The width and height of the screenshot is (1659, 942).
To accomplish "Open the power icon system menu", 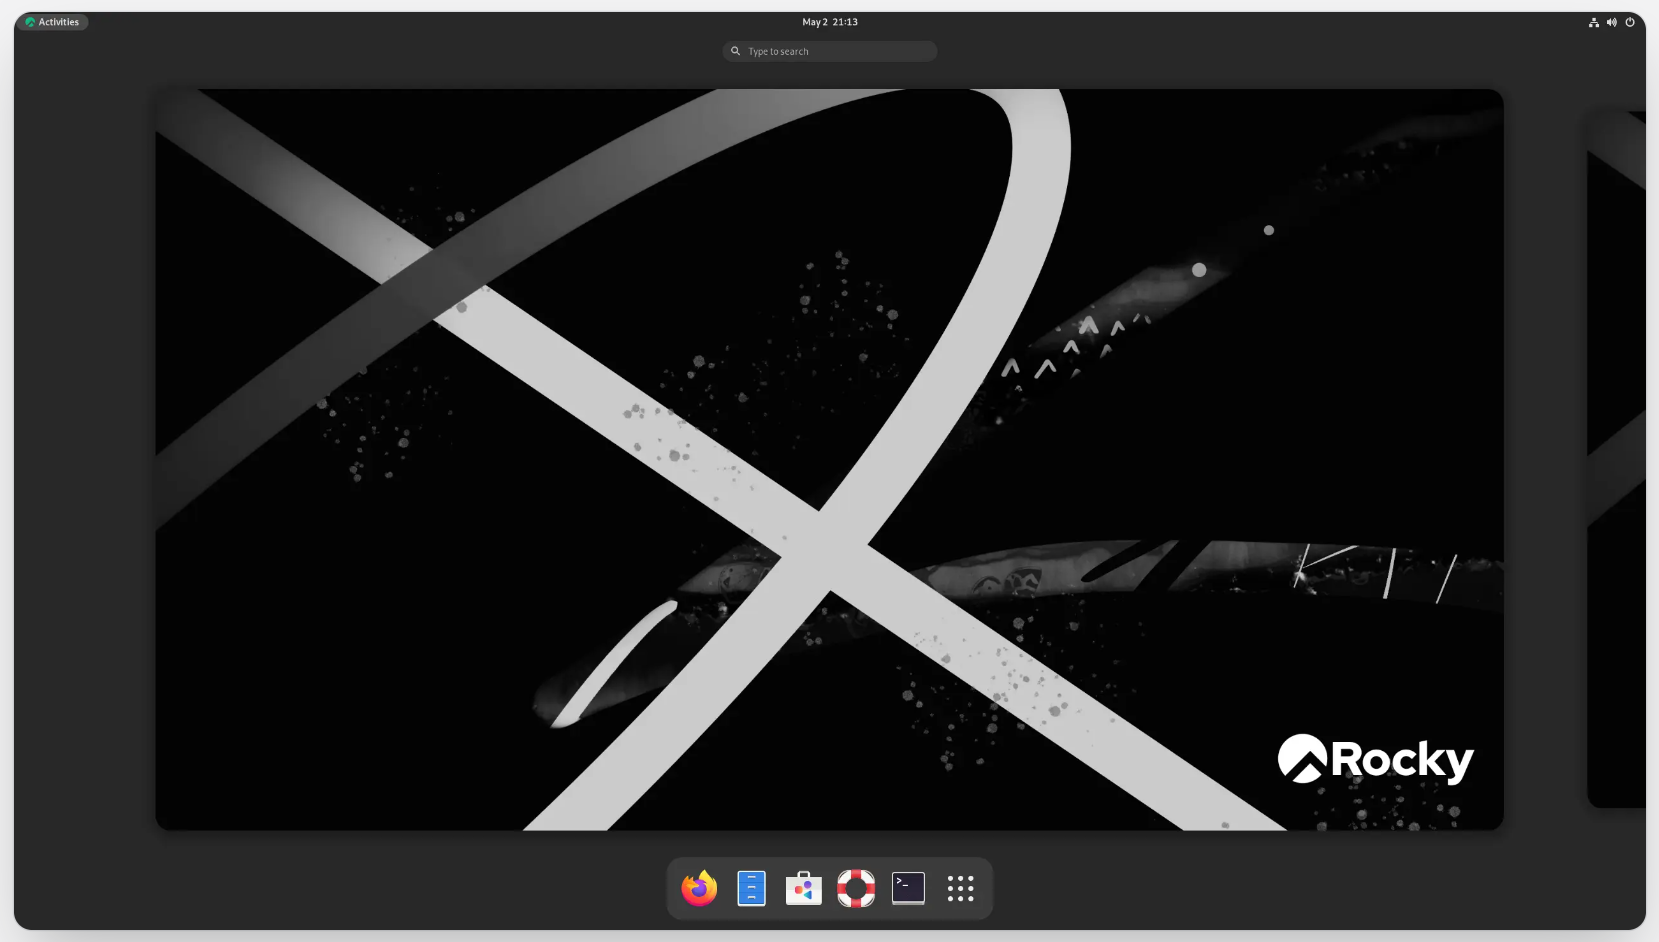I will tap(1630, 22).
